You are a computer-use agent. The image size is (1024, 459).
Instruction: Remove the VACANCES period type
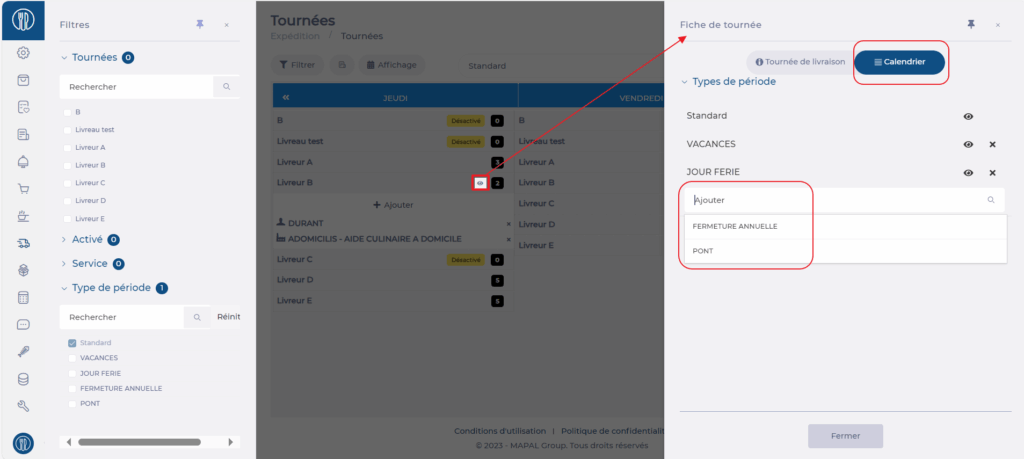(992, 145)
